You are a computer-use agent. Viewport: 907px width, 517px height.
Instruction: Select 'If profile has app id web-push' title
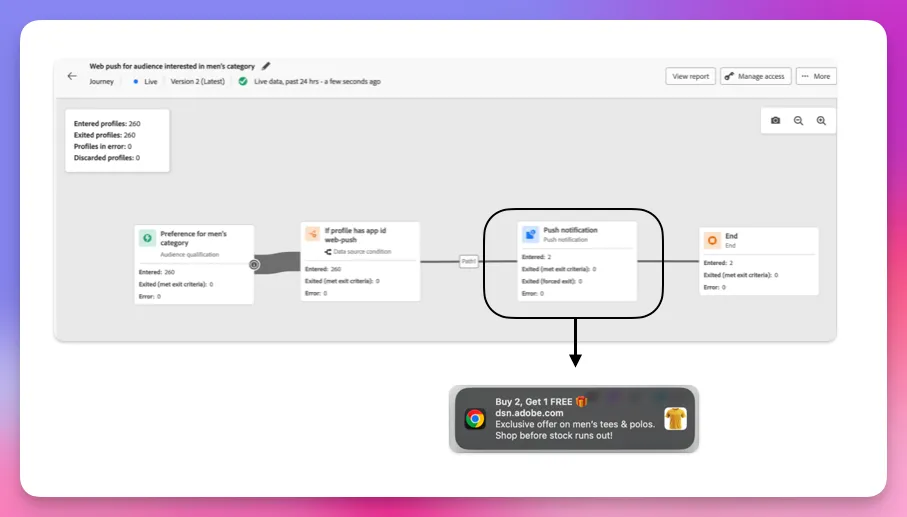pyautogui.click(x=355, y=235)
